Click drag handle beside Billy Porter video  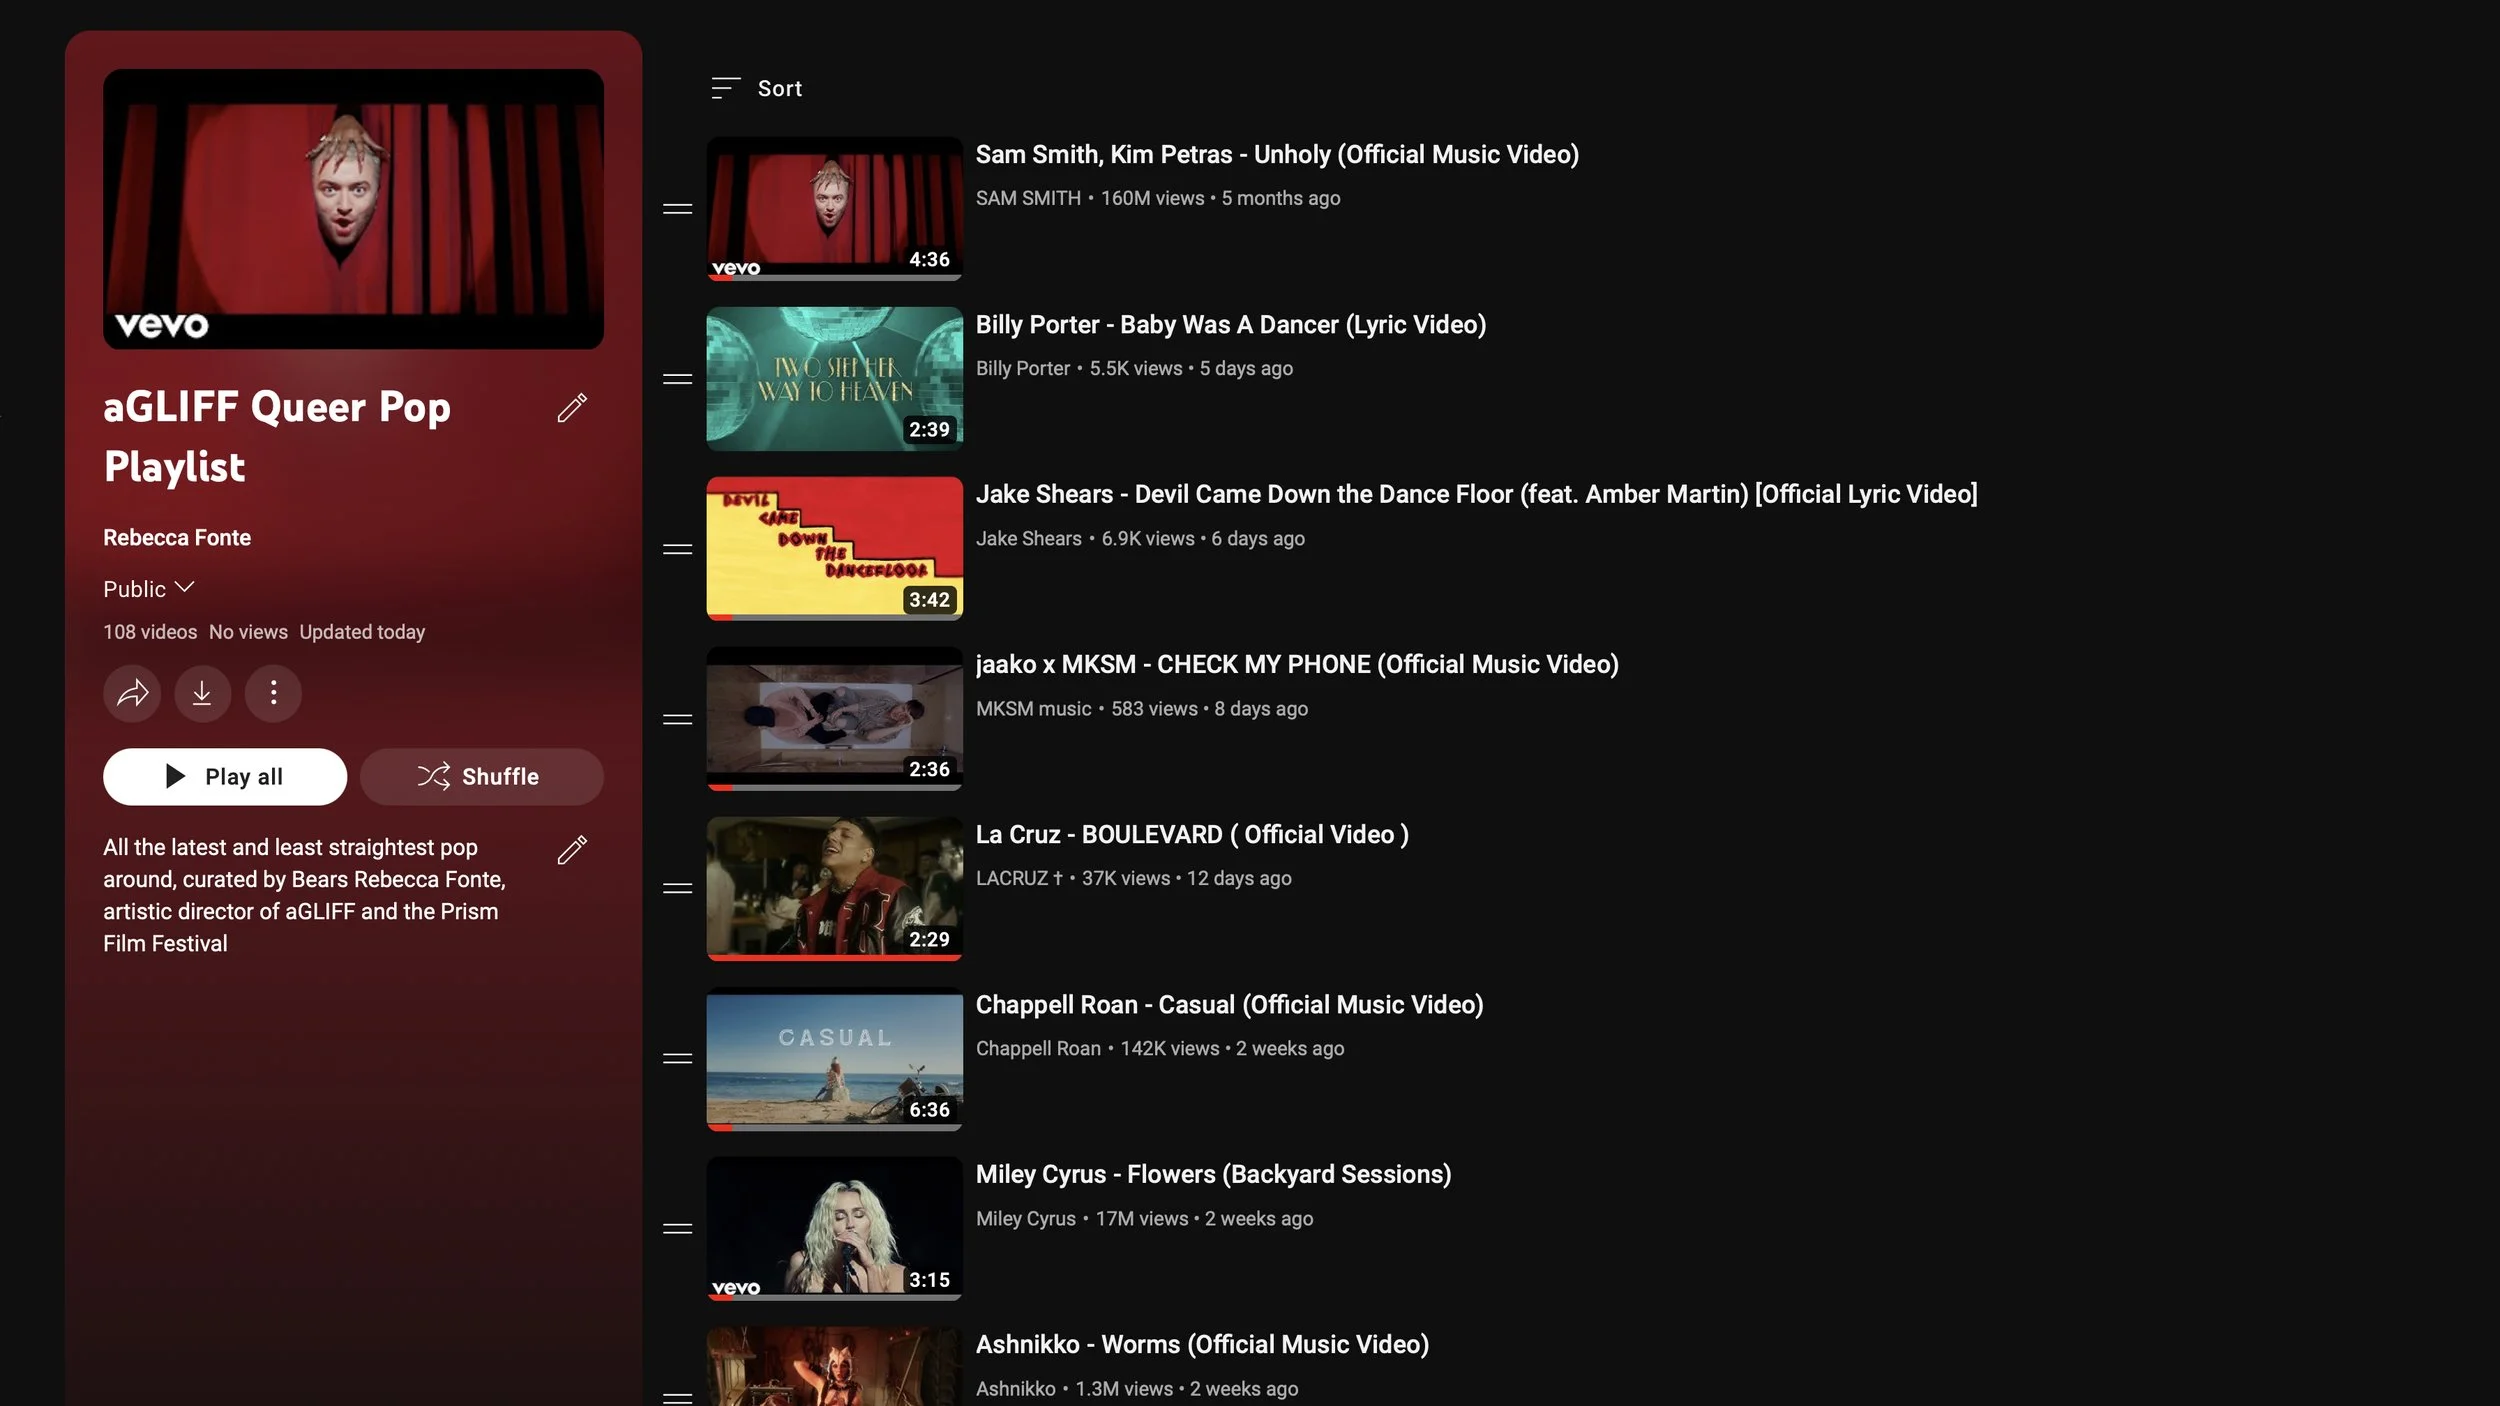point(677,379)
